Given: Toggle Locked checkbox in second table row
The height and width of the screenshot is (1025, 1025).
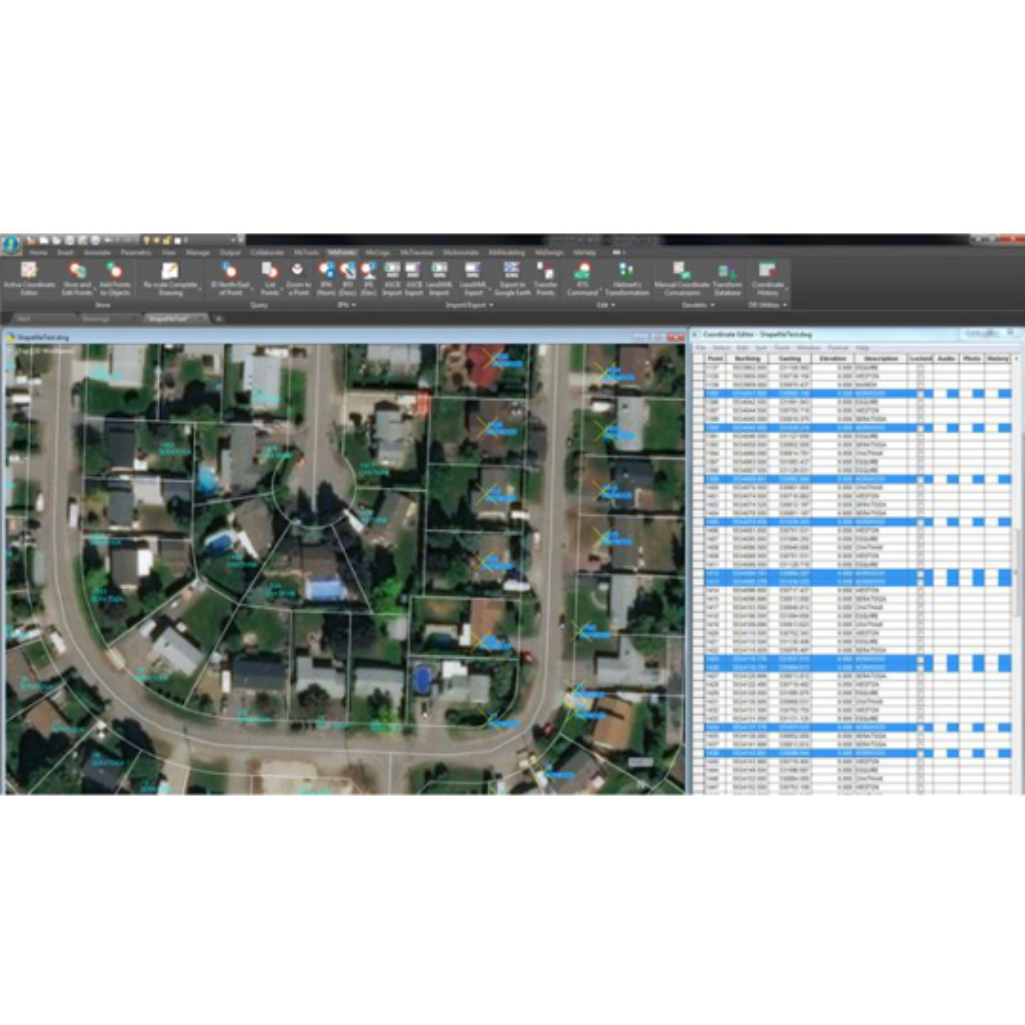Looking at the screenshot, I should (919, 377).
